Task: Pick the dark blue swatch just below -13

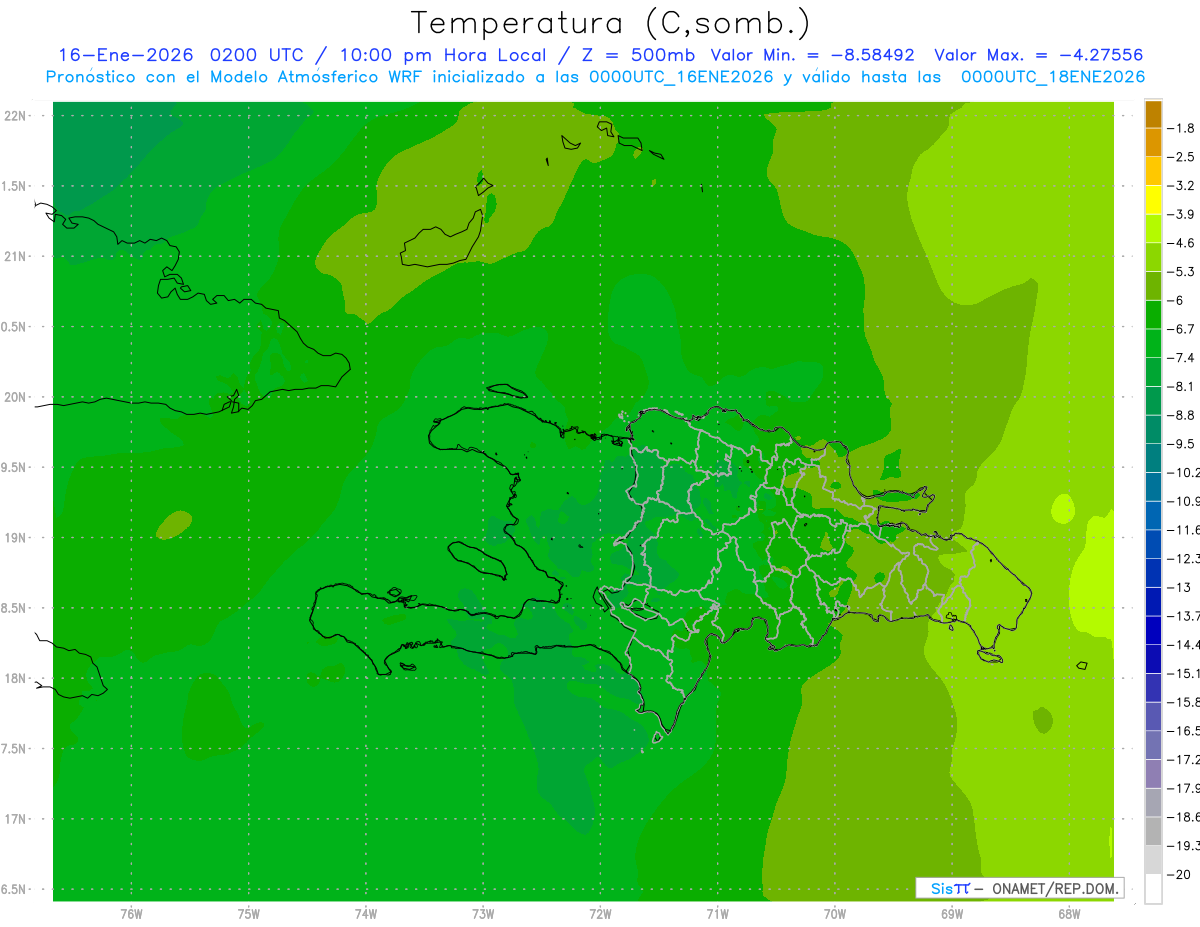Action: click(1153, 602)
